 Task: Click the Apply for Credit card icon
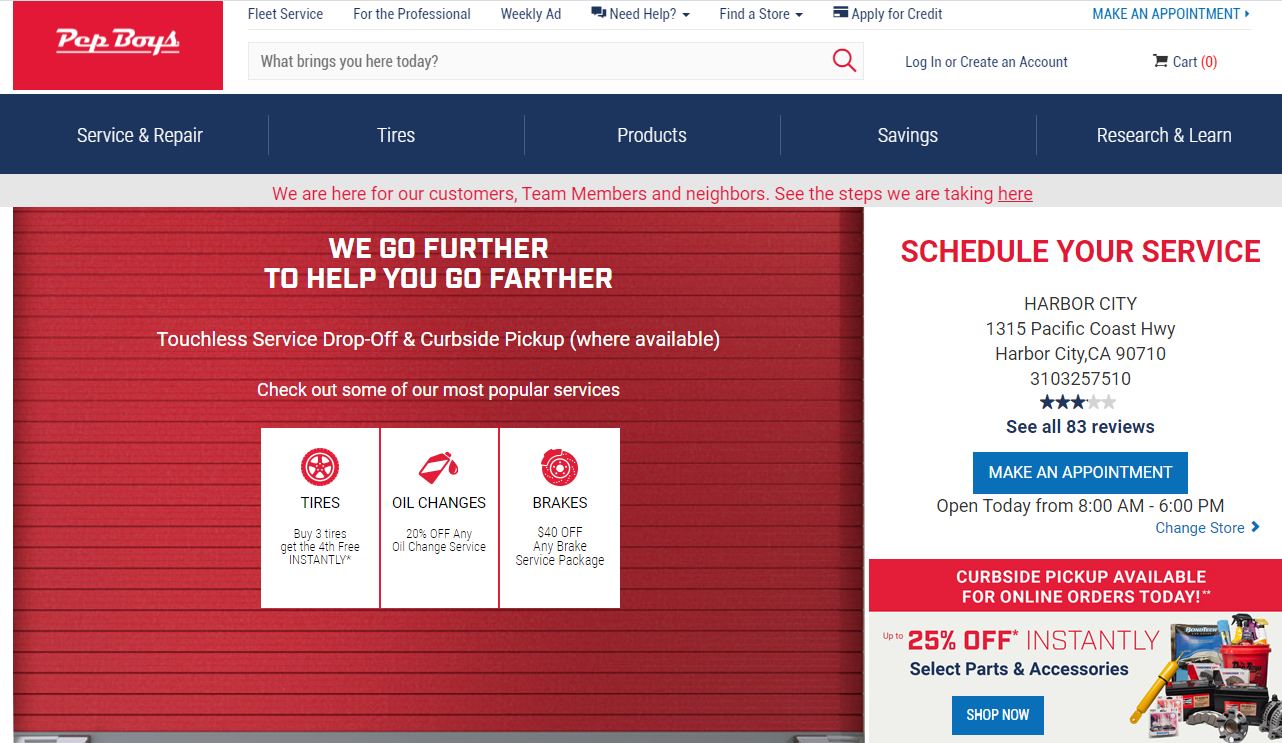pos(840,13)
